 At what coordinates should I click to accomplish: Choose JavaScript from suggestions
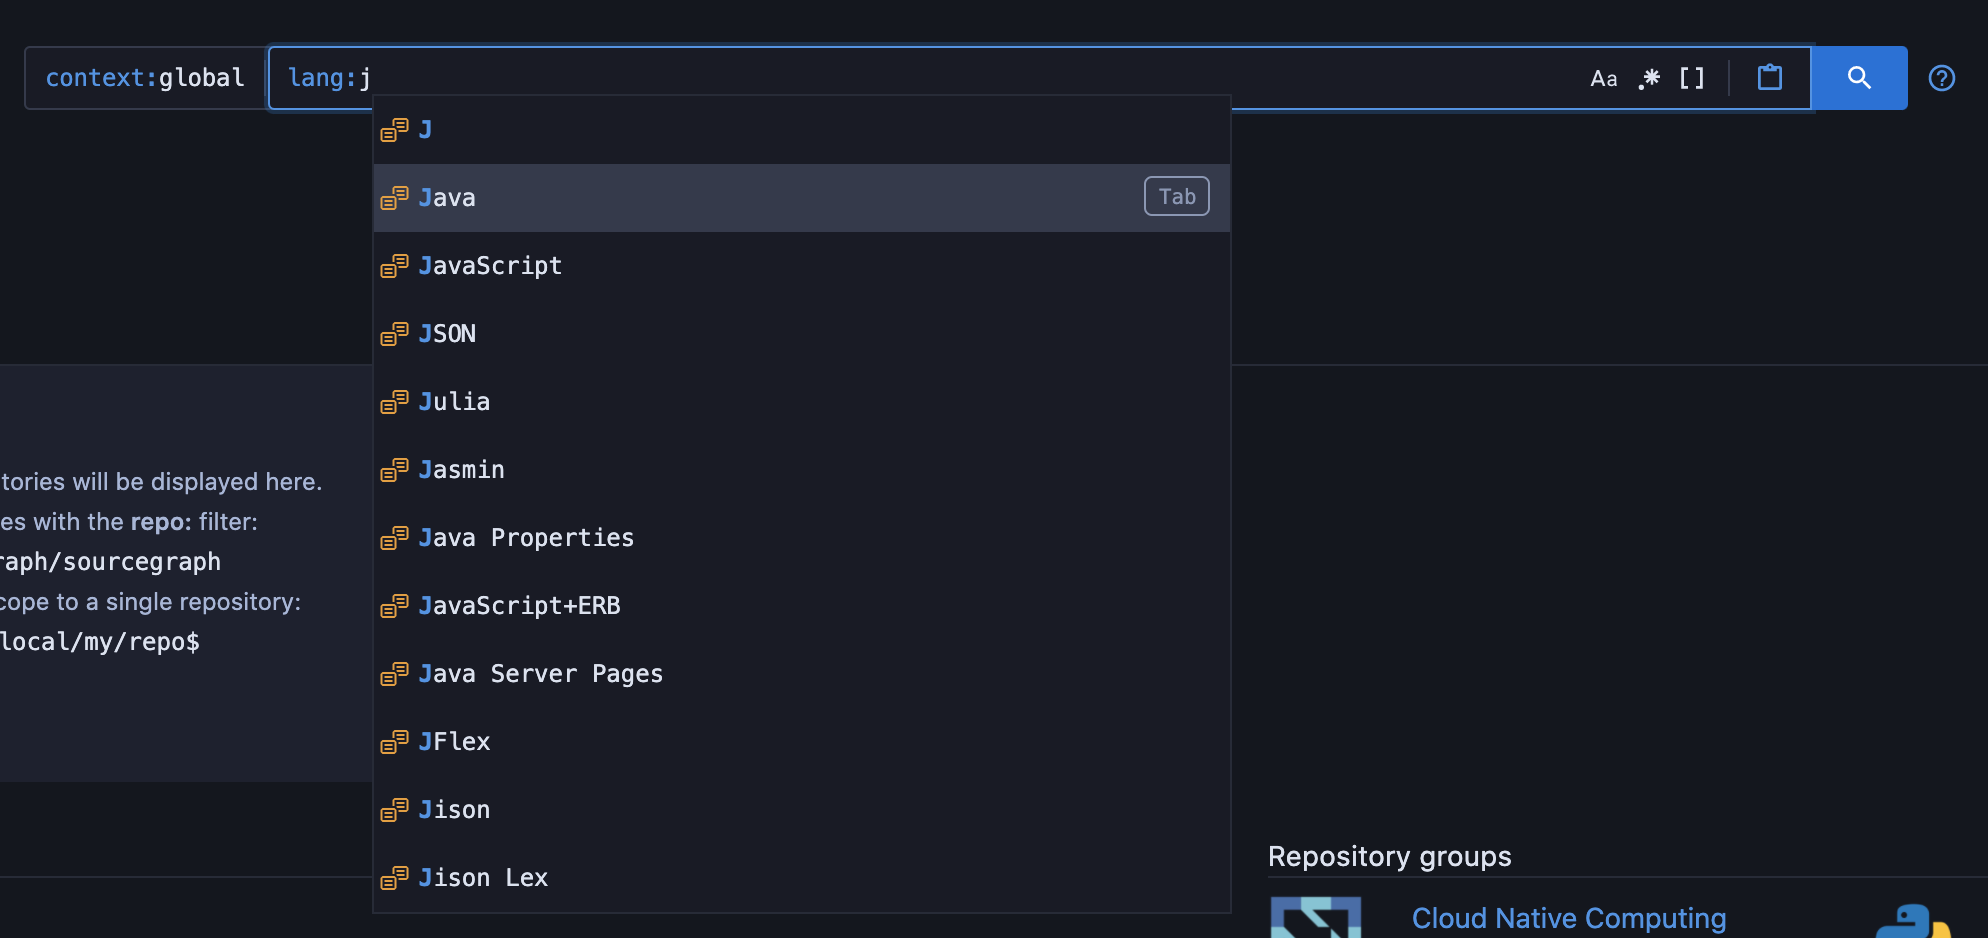802,266
